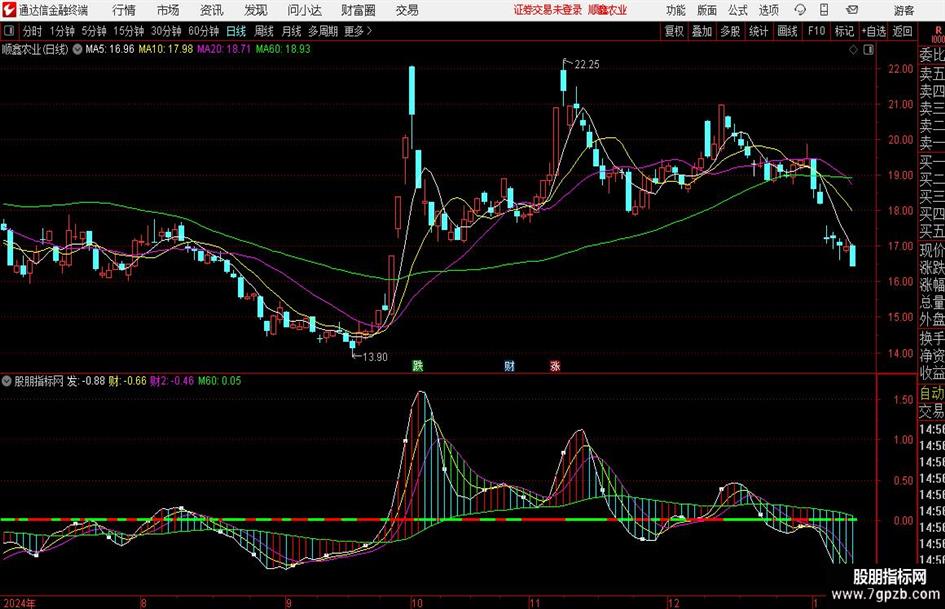The height and width of the screenshot is (609, 945).
Task: Switch to 月线 monthly period tab
Action: tap(291, 31)
